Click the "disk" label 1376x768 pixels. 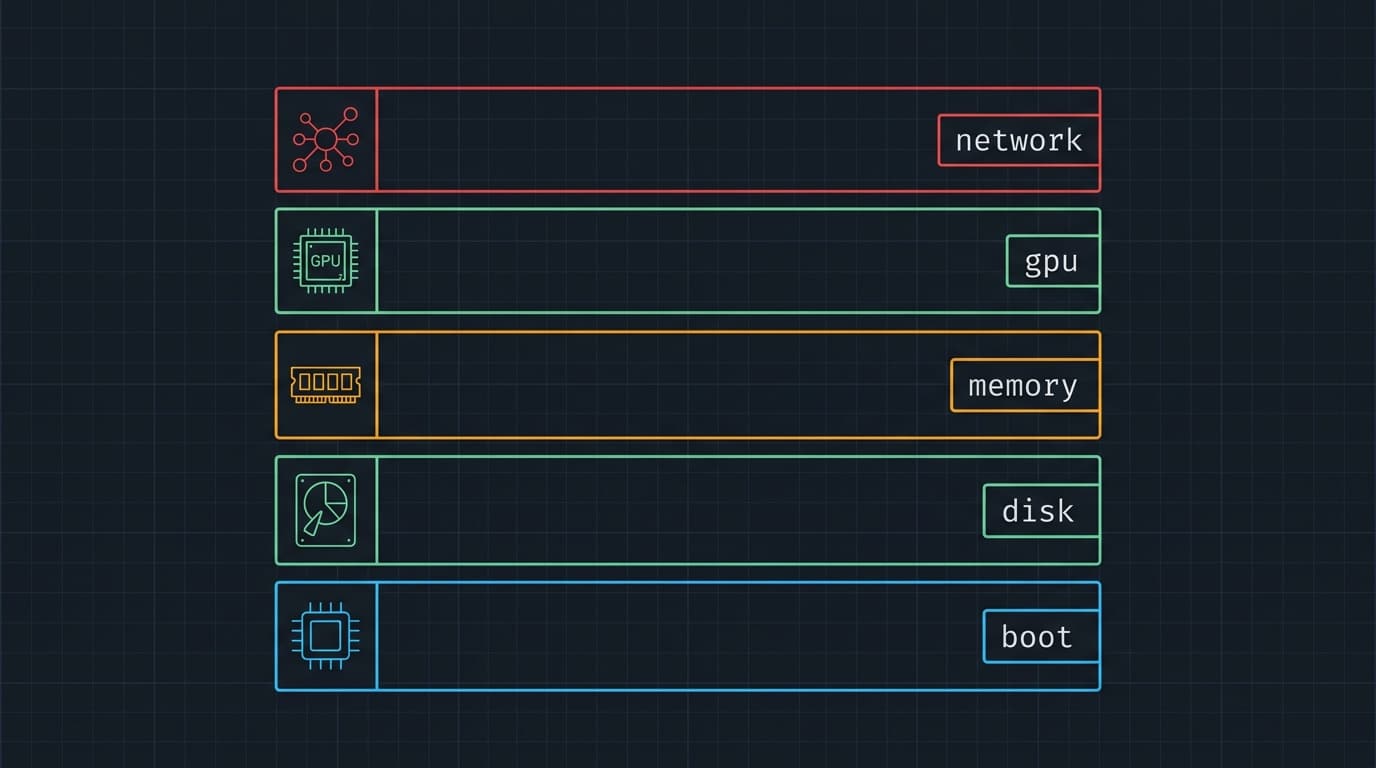tap(1041, 511)
